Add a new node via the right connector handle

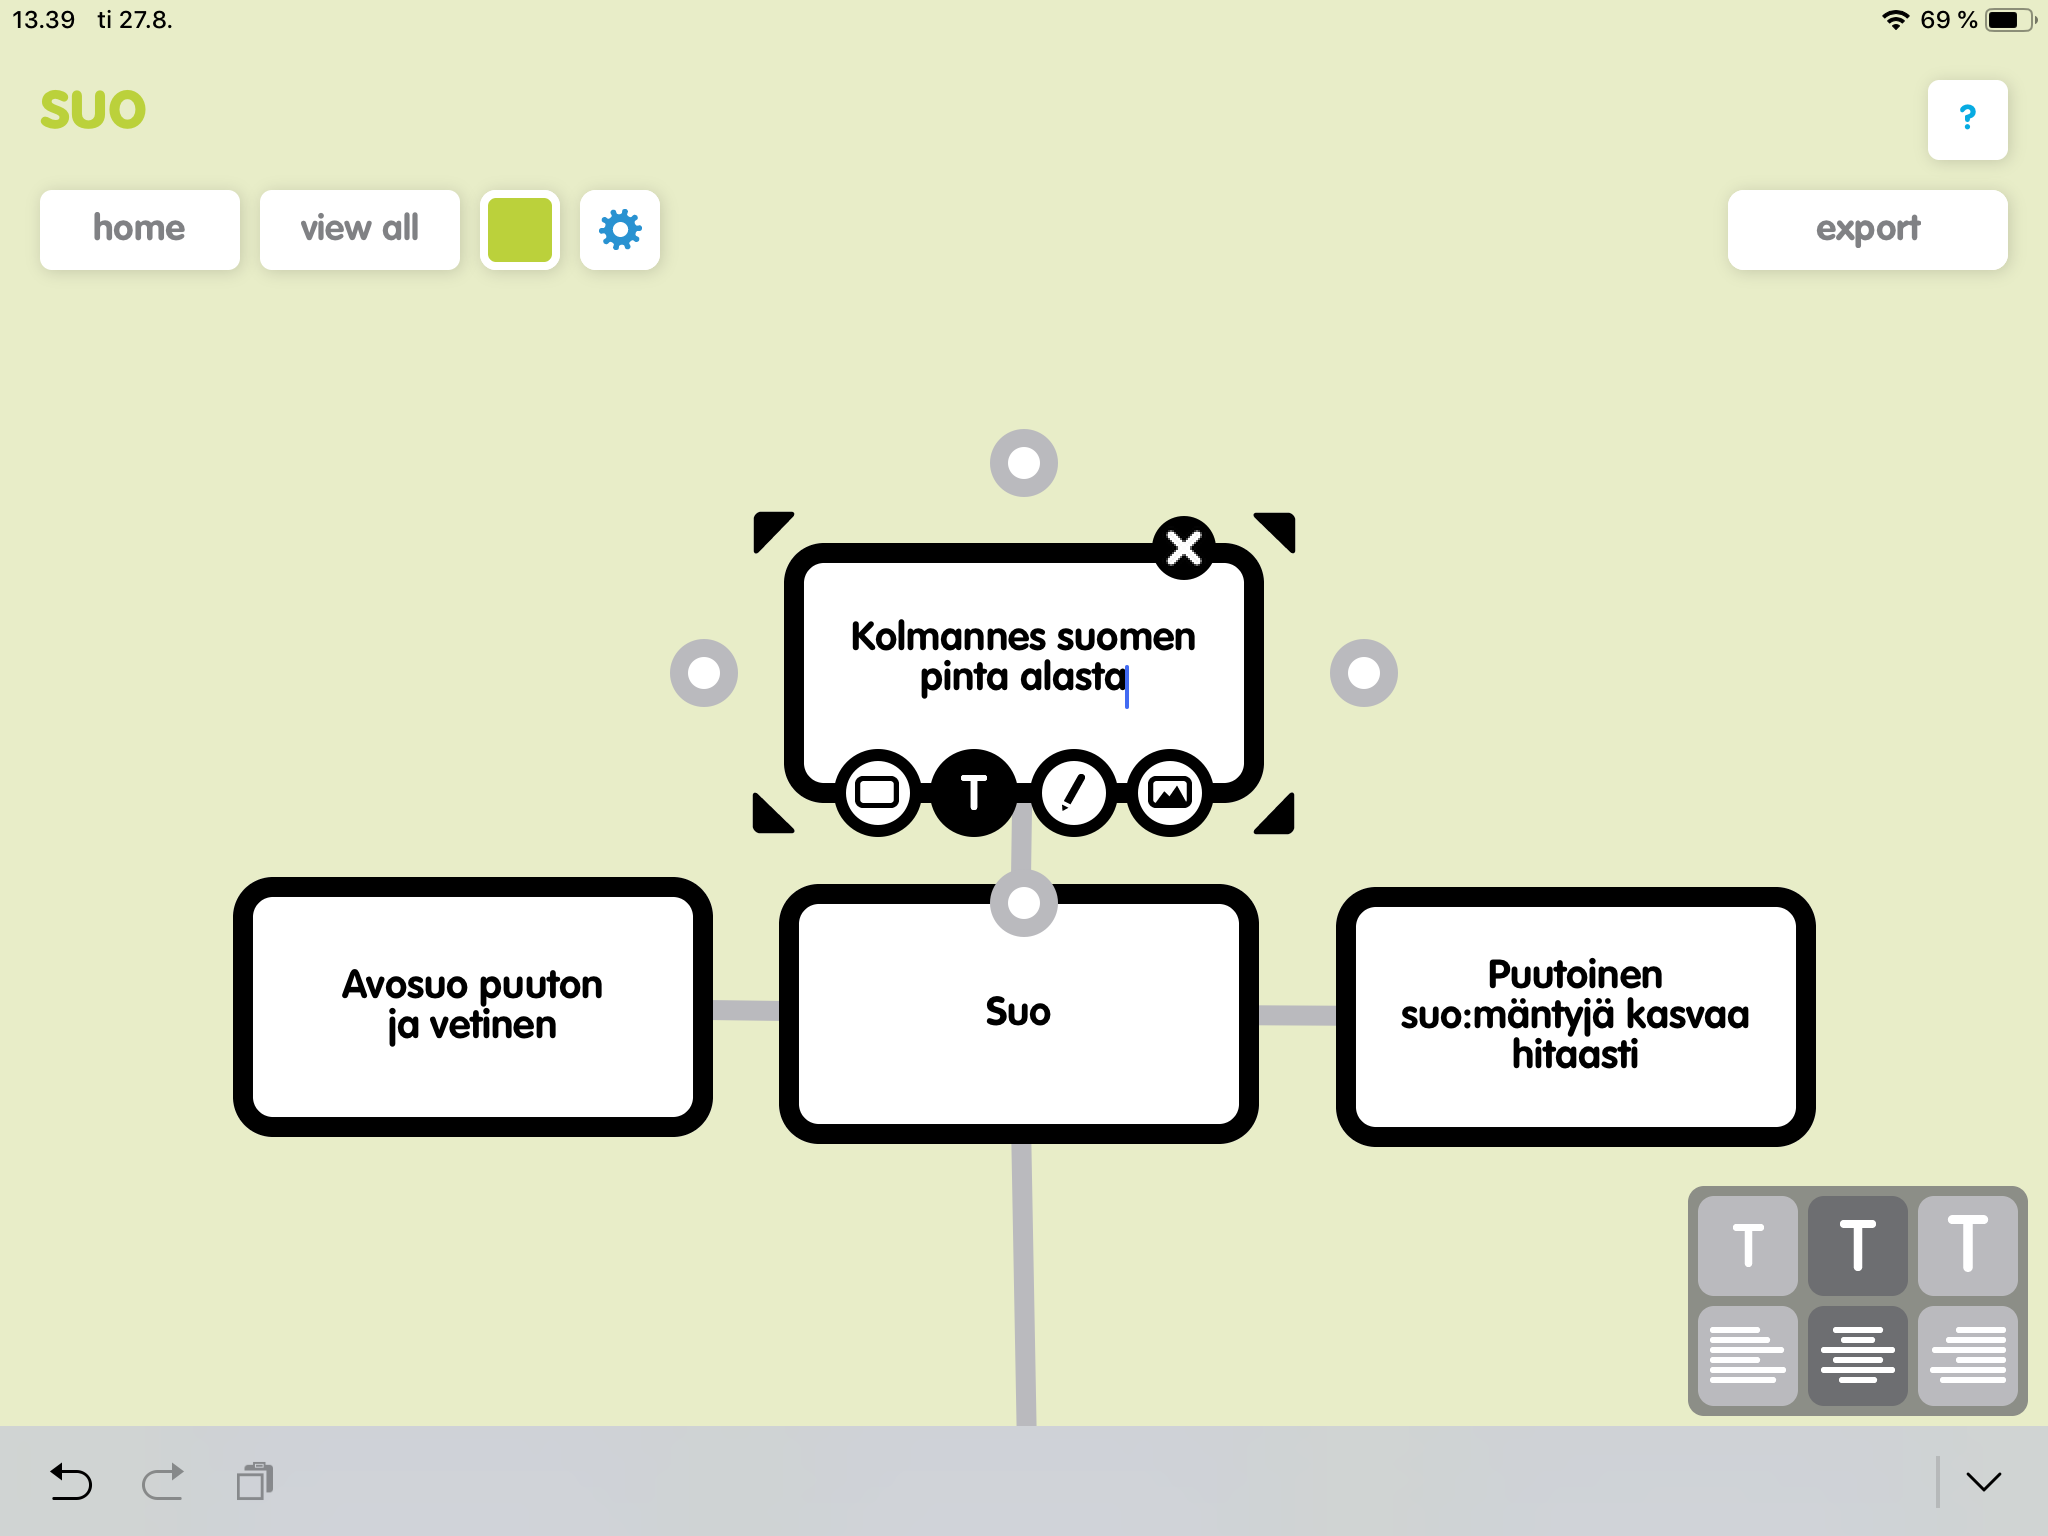pyautogui.click(x=1364, y=673)
